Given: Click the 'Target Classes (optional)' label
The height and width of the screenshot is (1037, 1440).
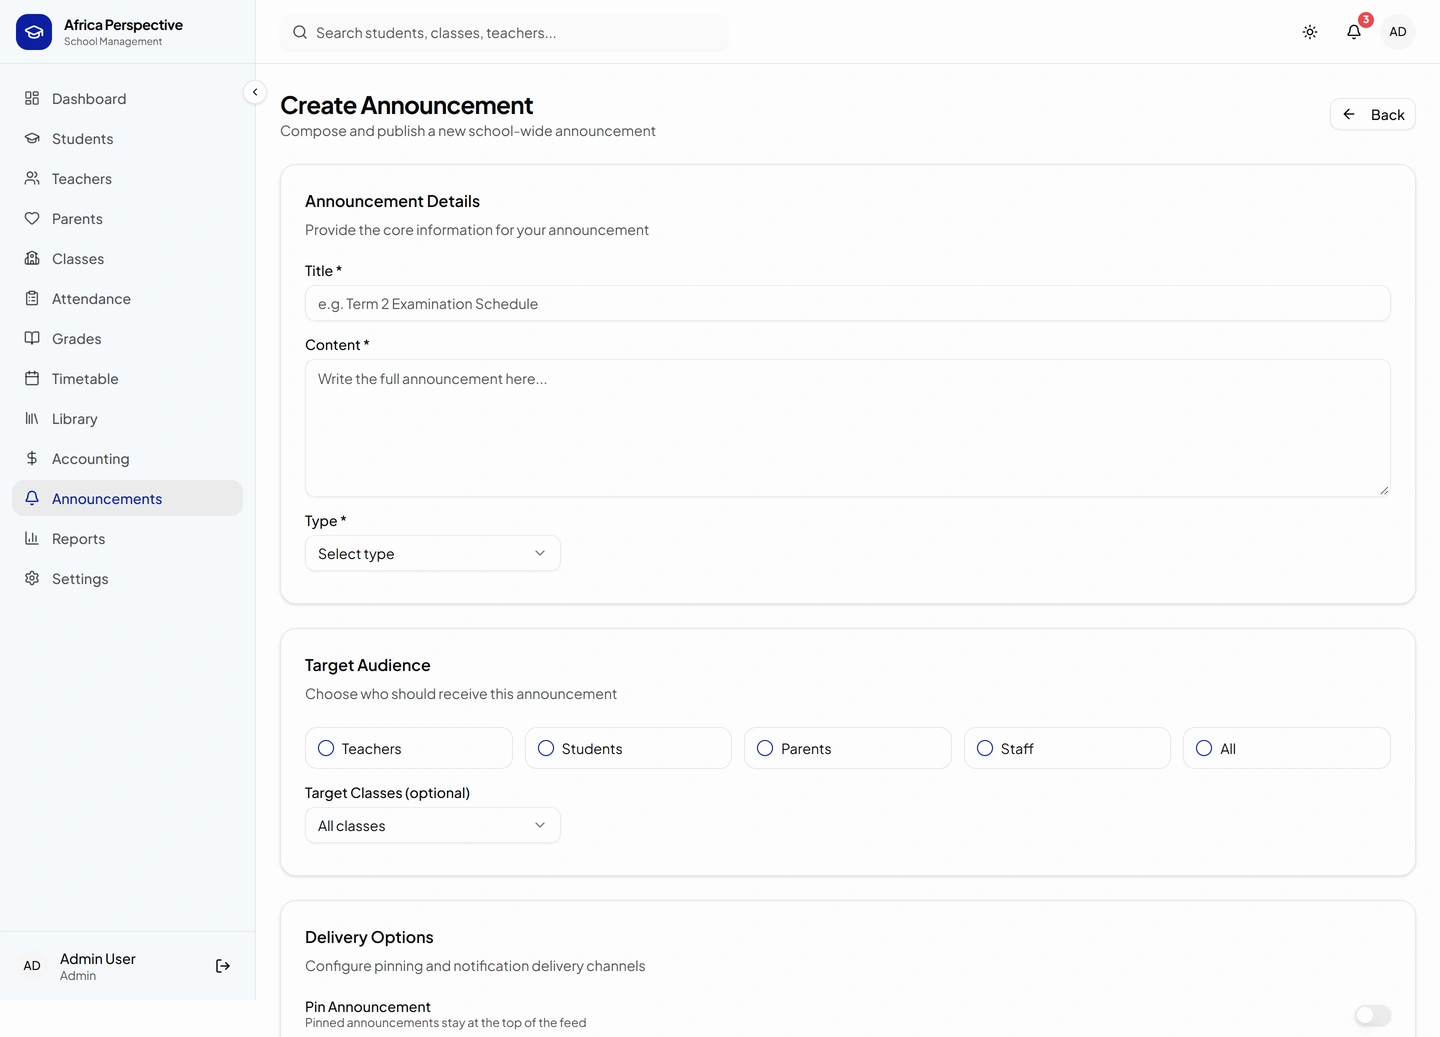Looking at the screenshot, I should click(387, 792).
